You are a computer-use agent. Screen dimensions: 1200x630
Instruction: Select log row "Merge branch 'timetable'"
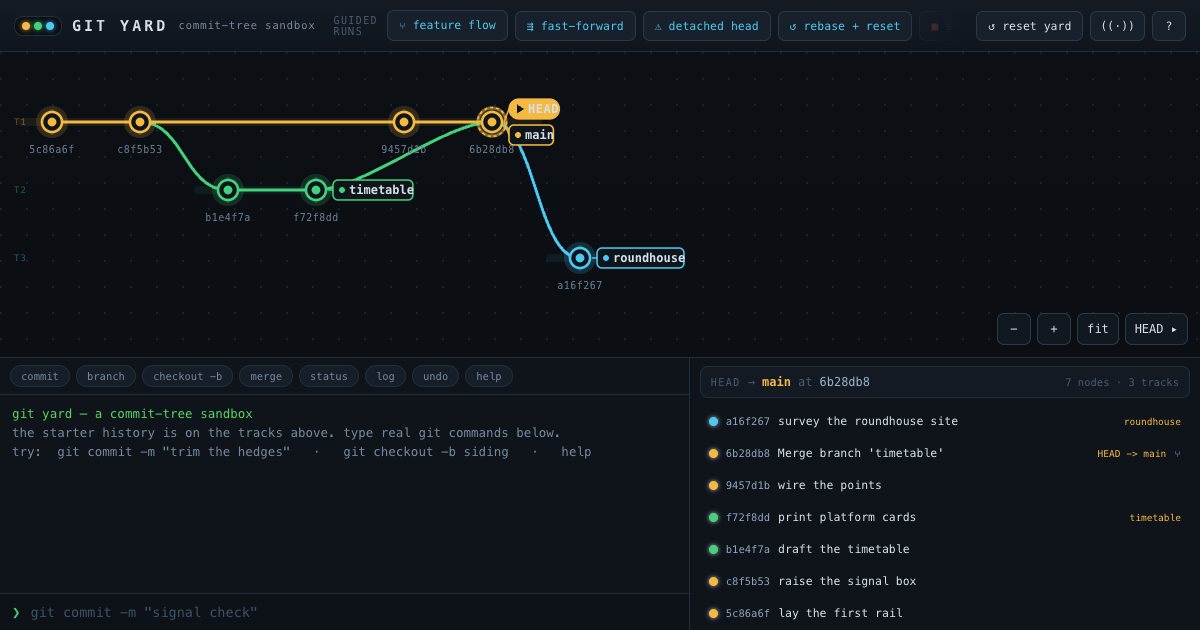point(944,453)
